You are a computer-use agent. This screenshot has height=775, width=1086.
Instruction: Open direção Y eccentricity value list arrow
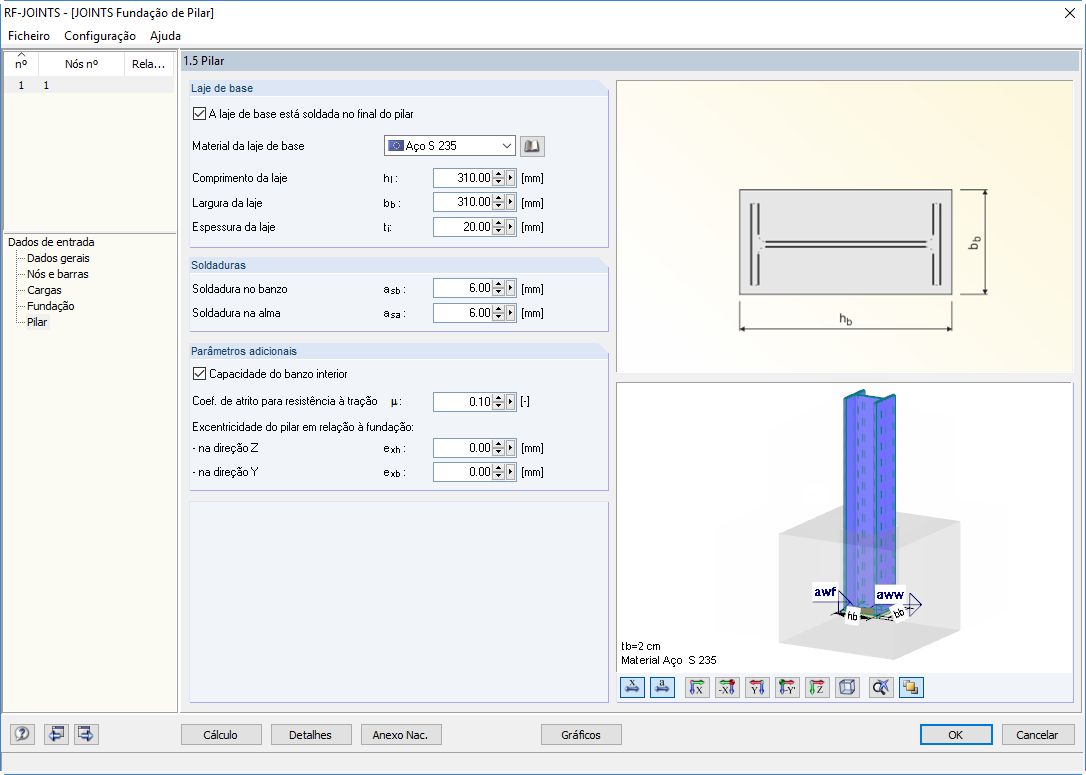(511, 472)
